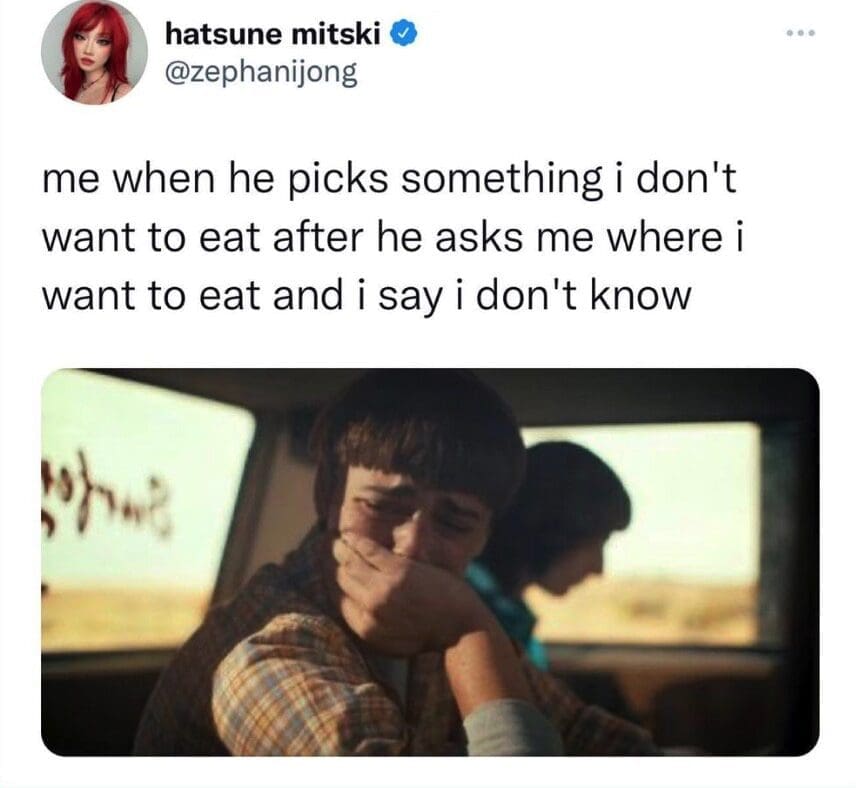The height and width of the screenshot is (788, 856).
Task: Click the word 'something' in the tweet
Action: [x=502, y=180]
